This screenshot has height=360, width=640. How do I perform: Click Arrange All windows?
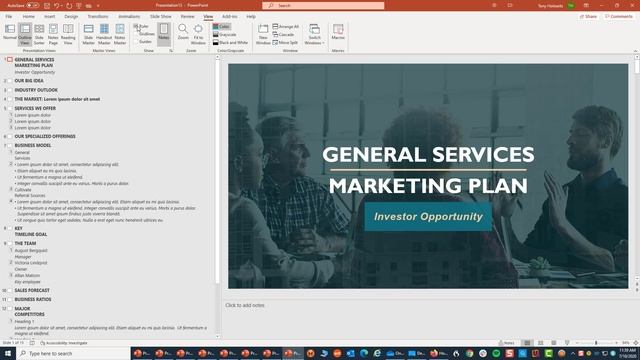286,27
